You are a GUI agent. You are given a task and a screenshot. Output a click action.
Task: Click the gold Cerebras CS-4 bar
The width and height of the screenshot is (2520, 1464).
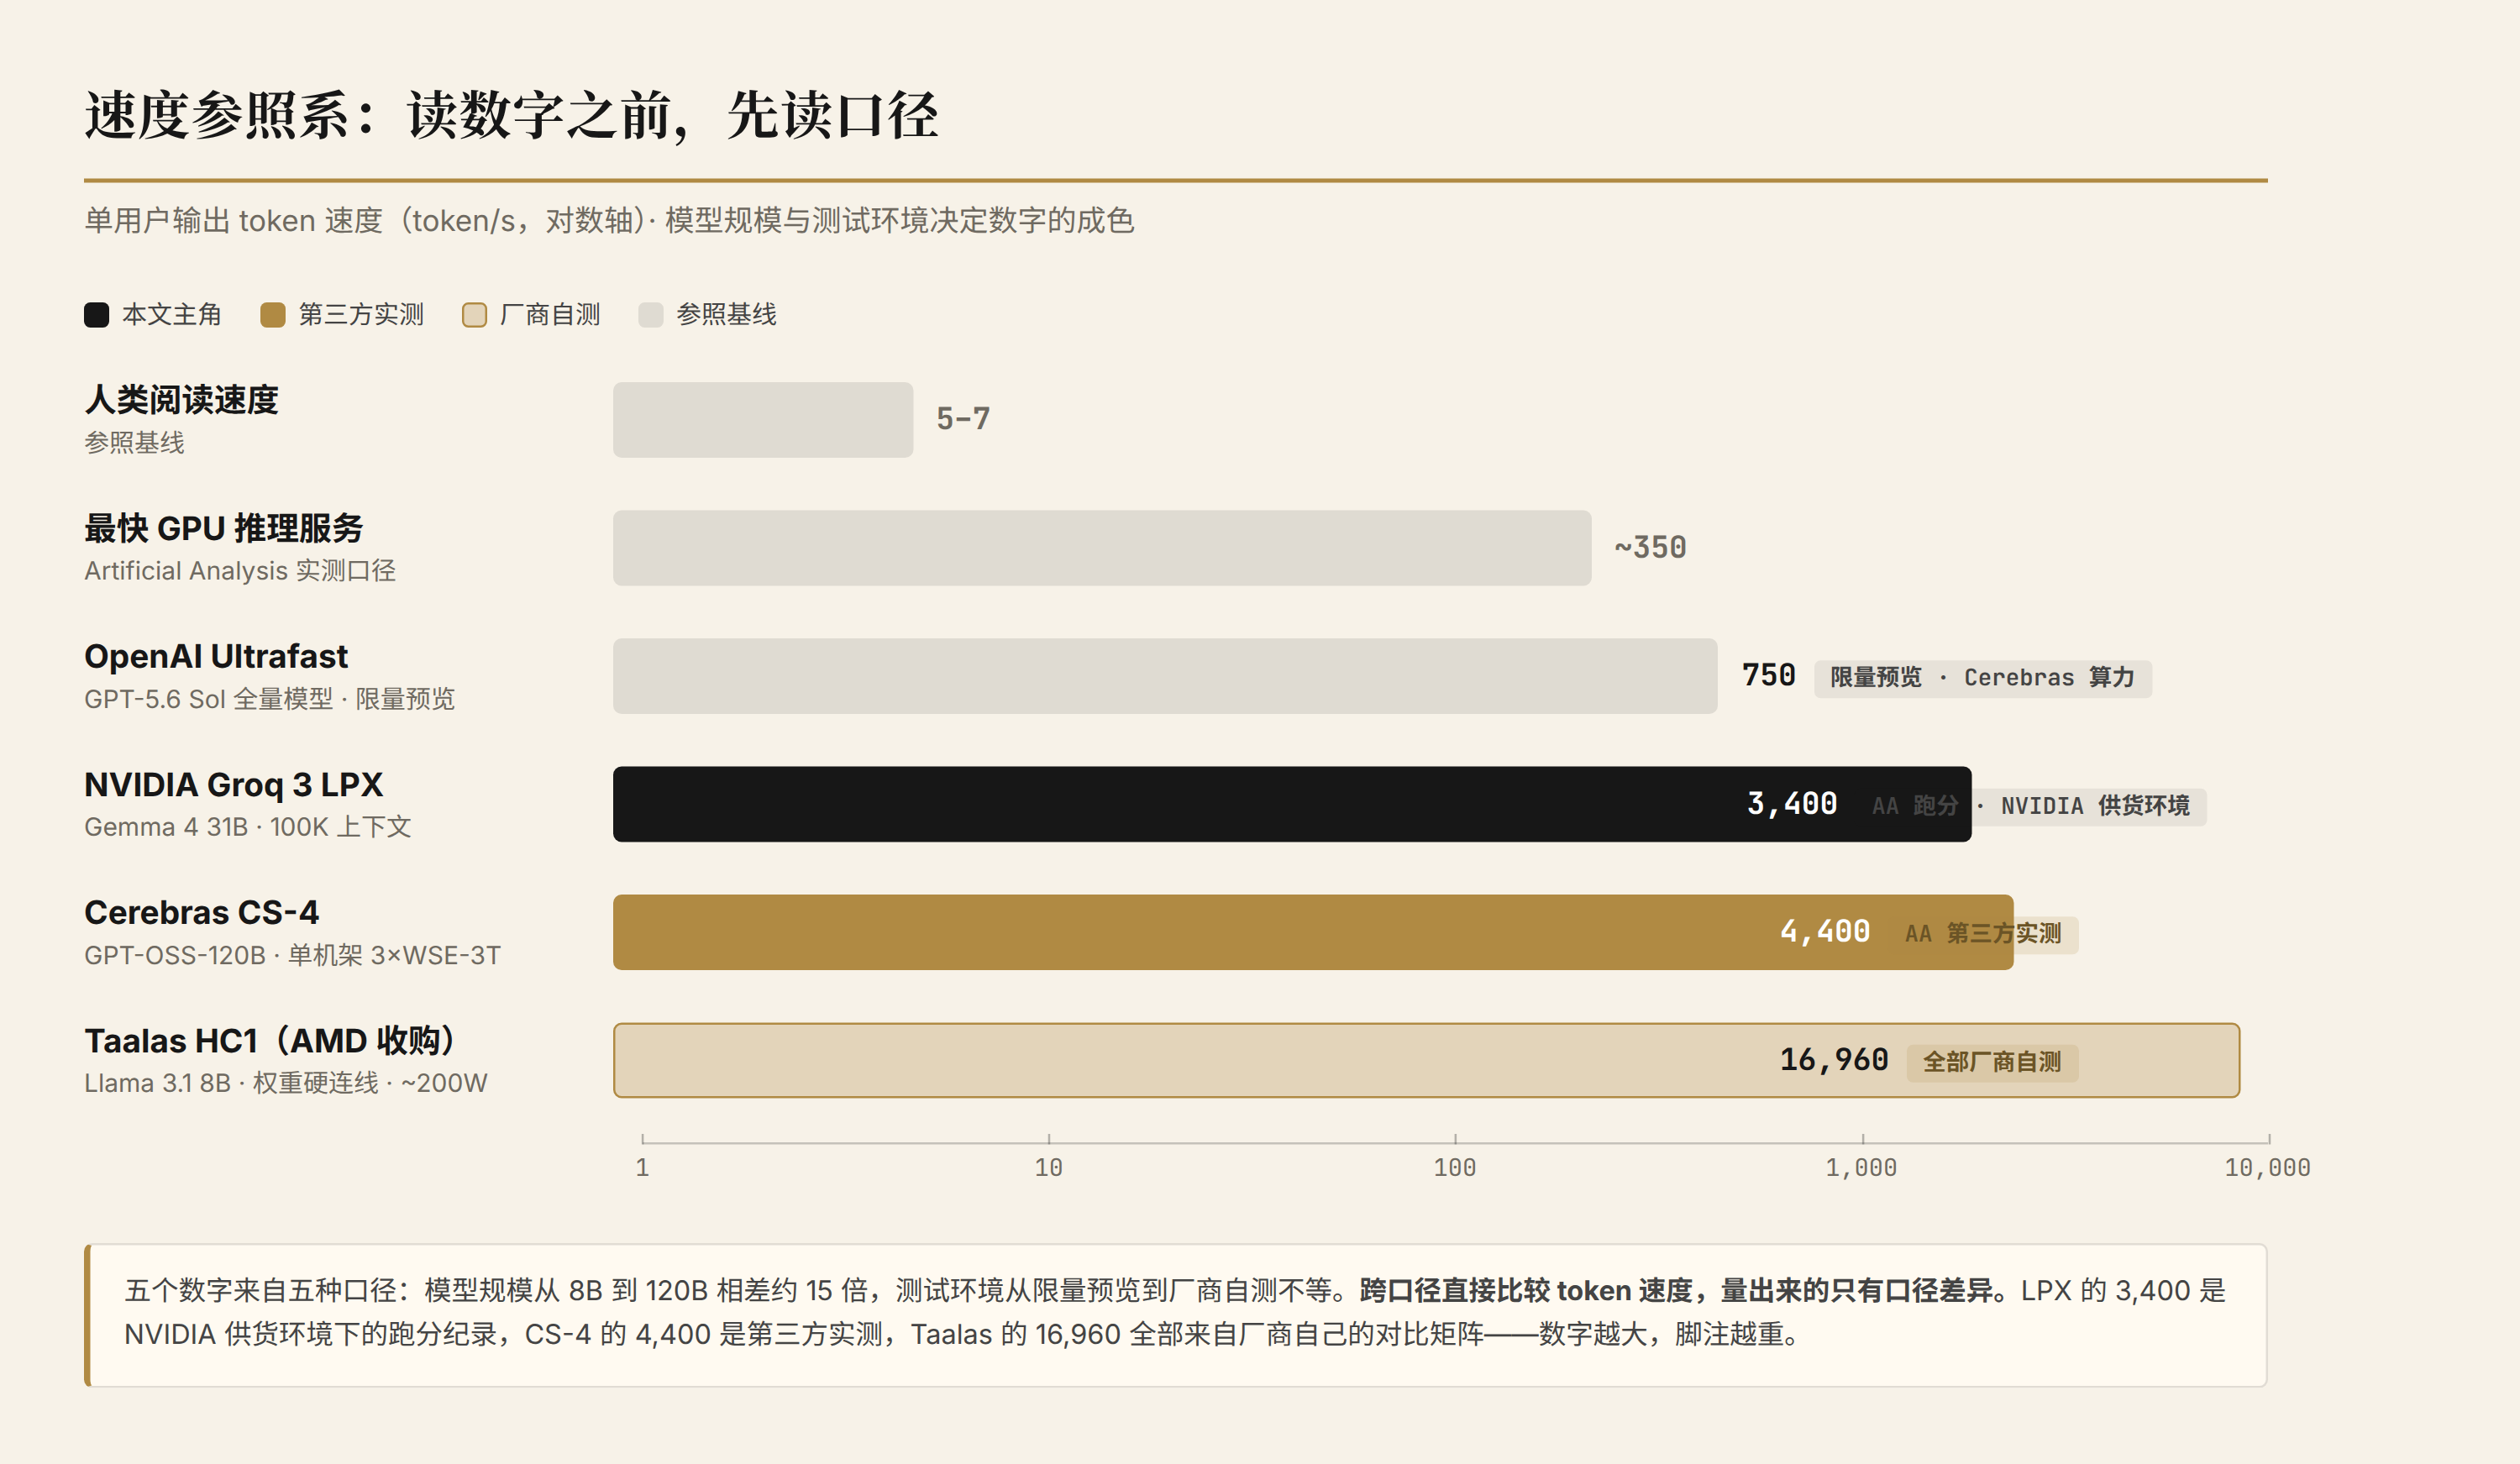click(1313, 932)
